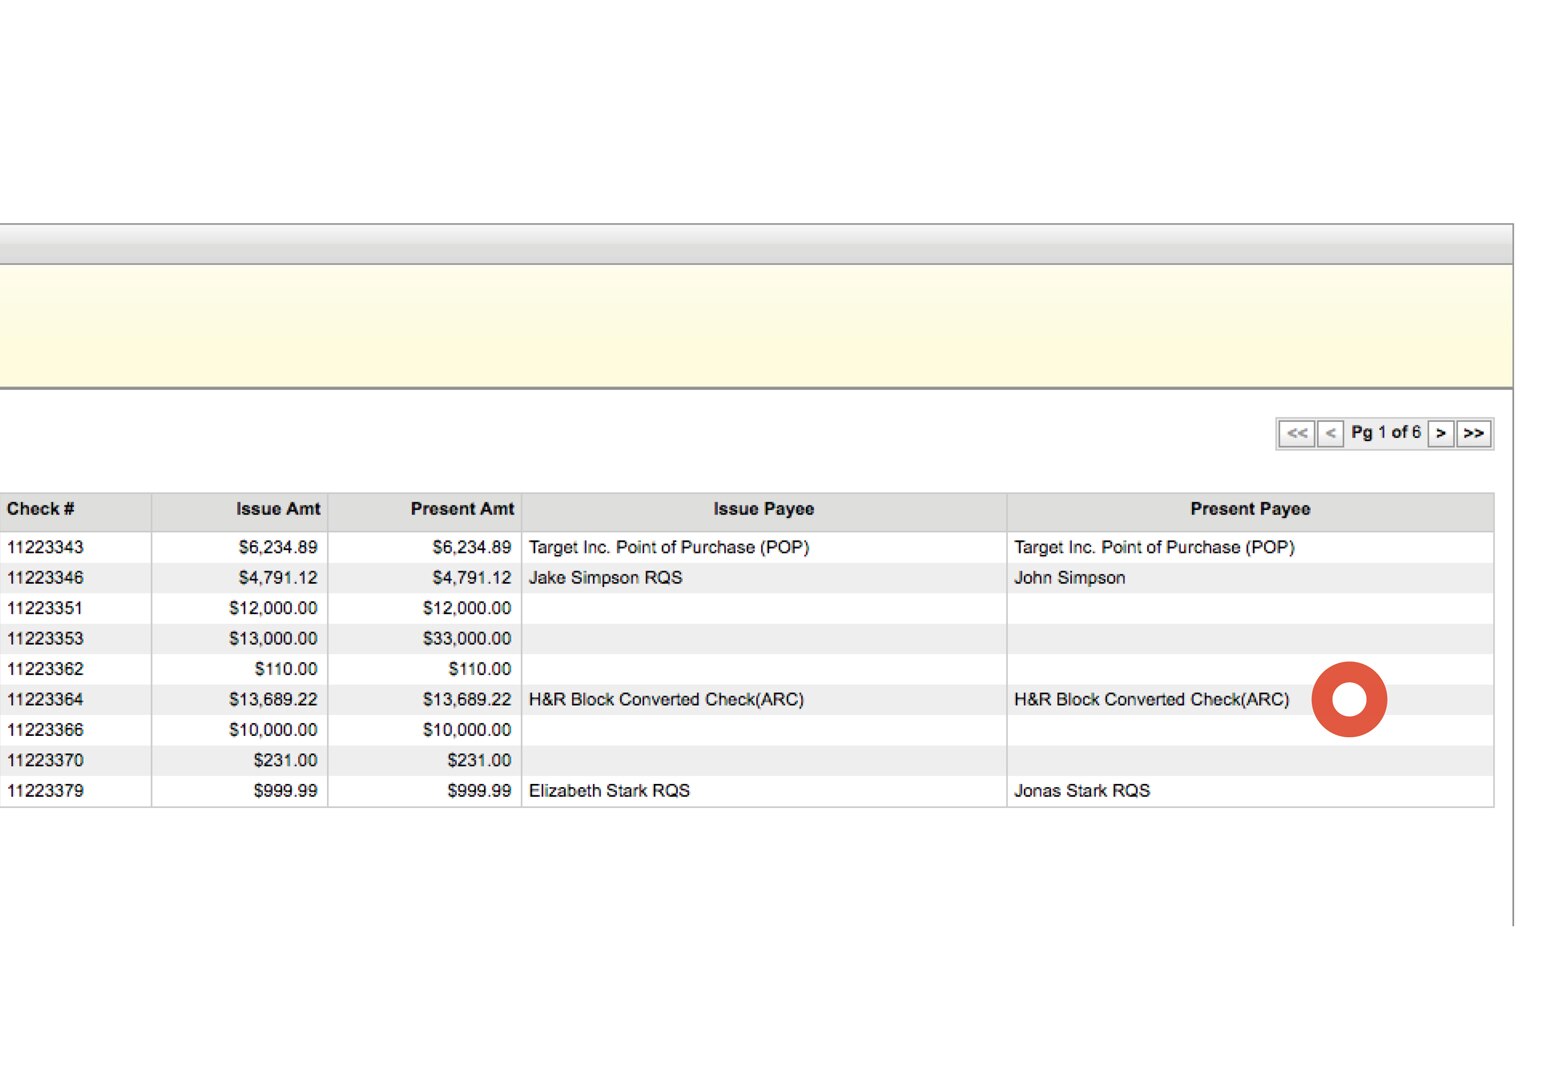Click the previous-page < pagination icon
This screenshot has height=1087, width=1550.
(1330, 433)
